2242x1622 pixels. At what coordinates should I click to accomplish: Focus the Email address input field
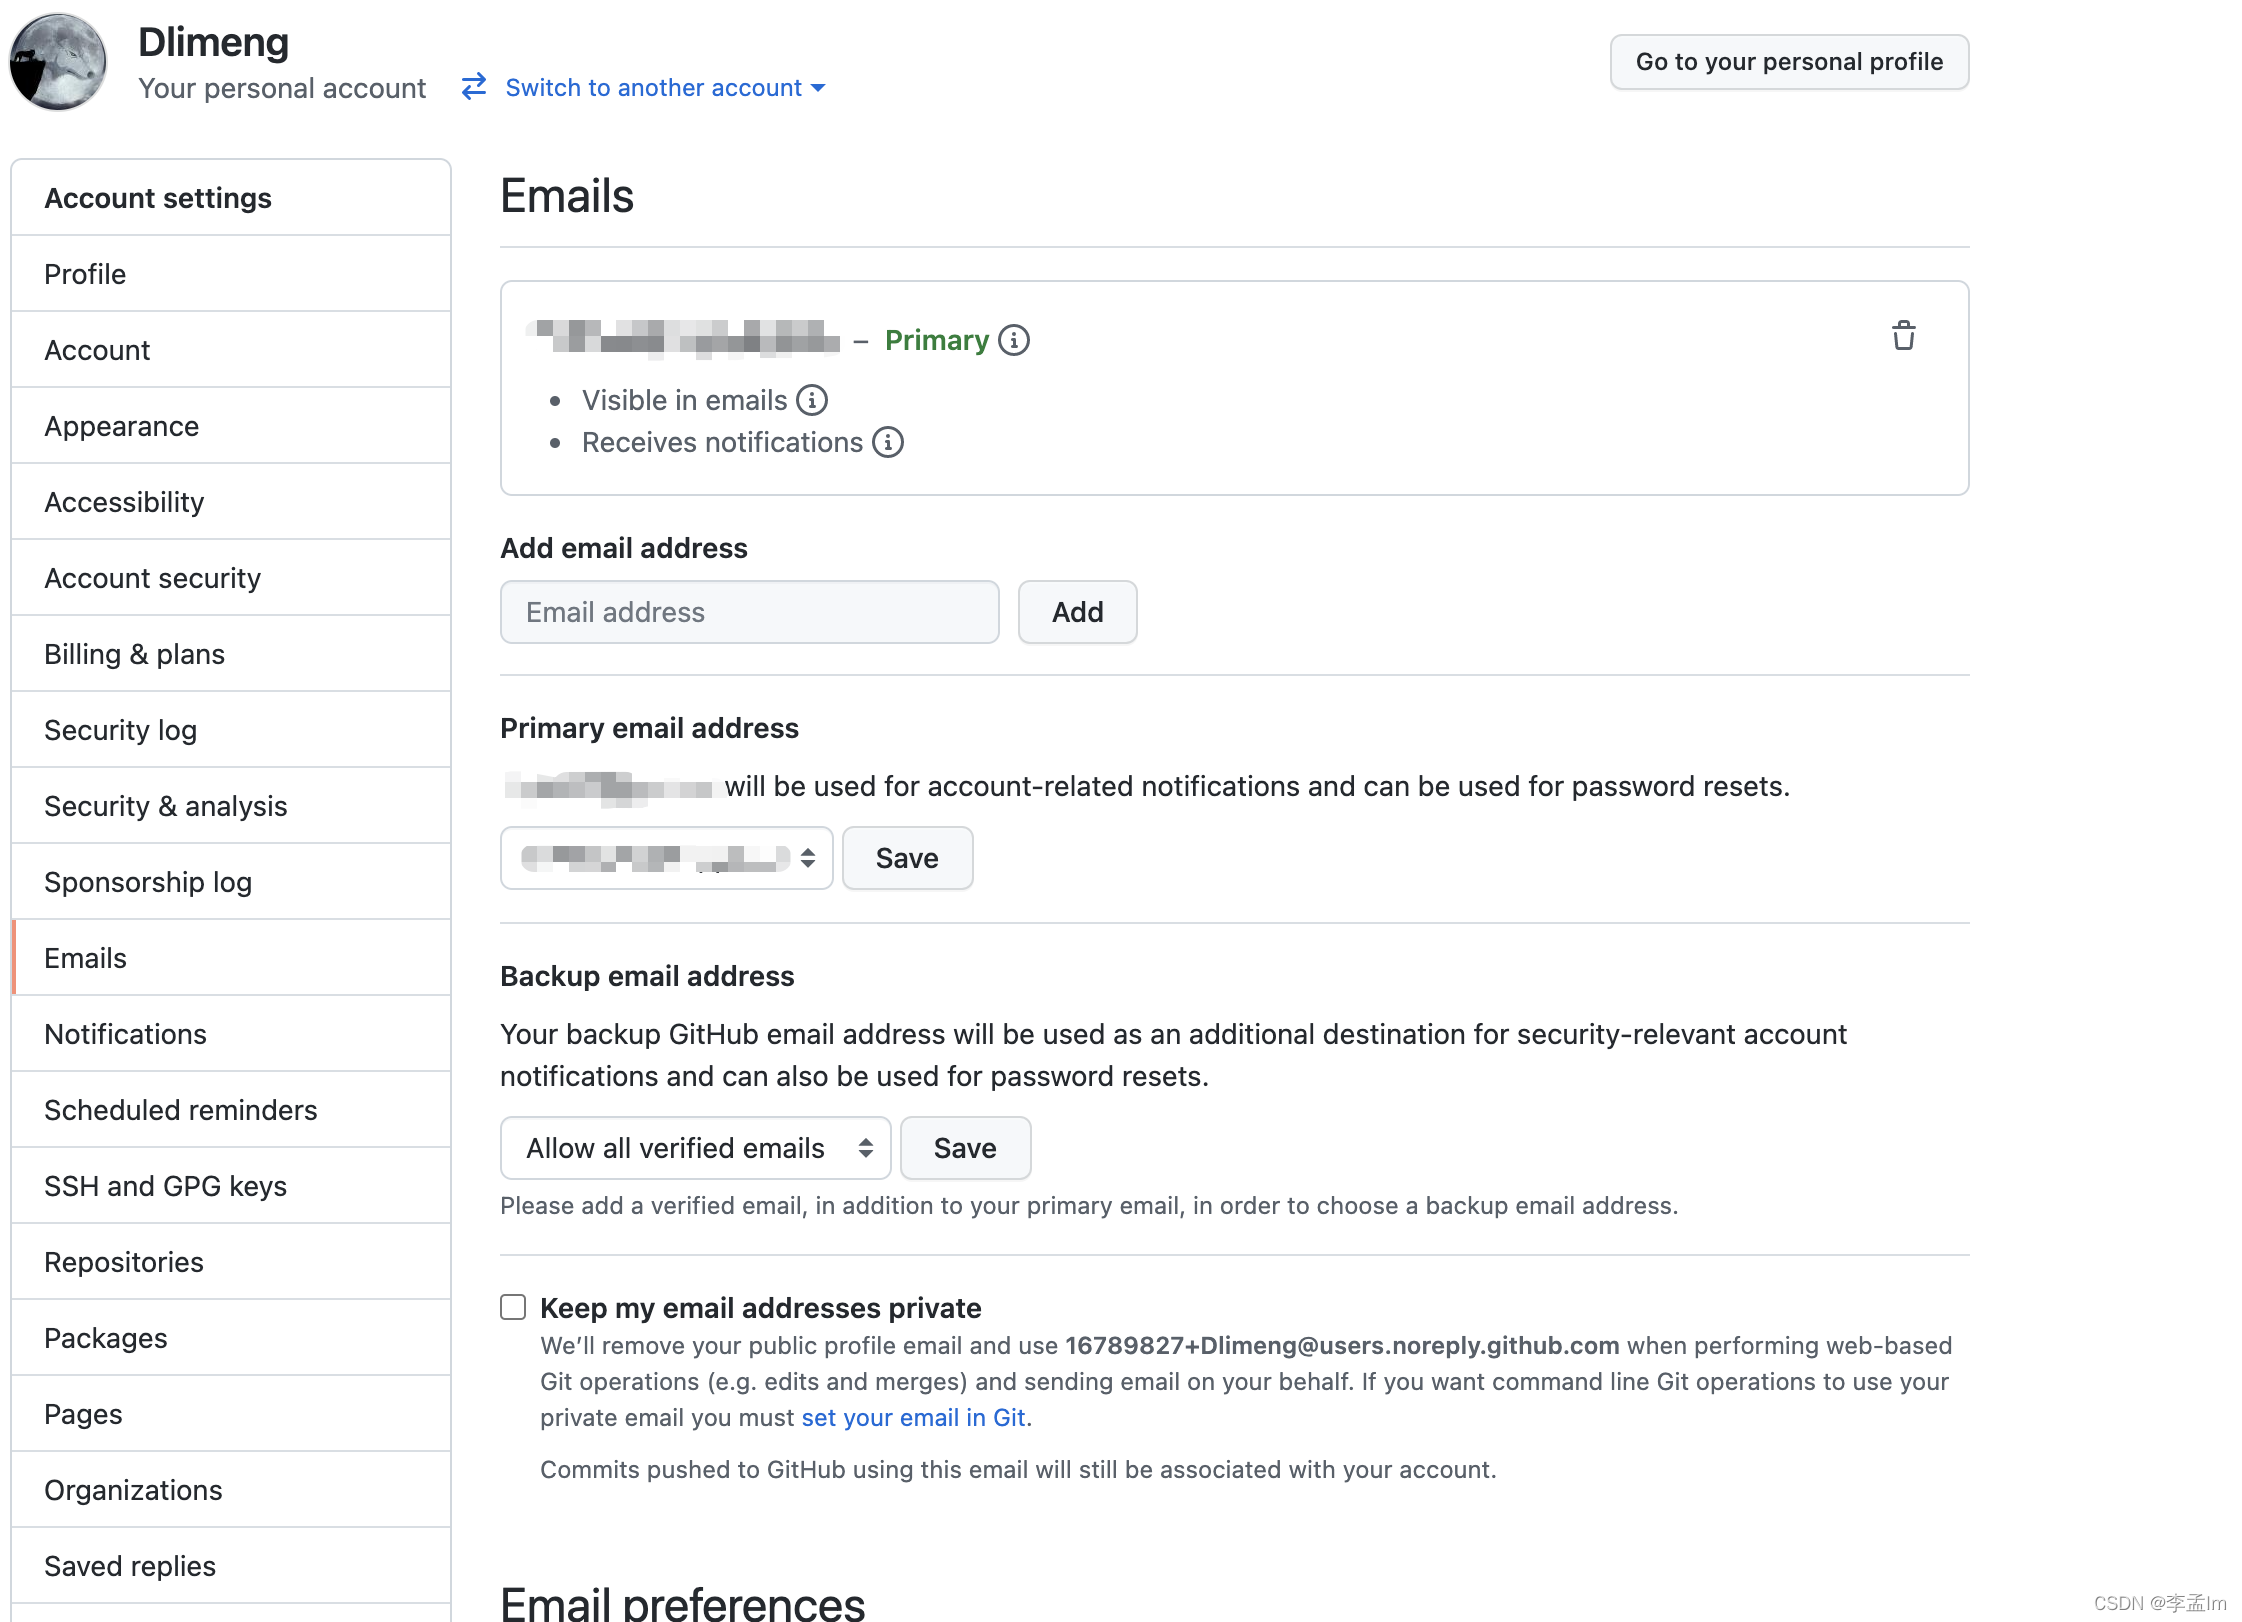click(750, 612)
